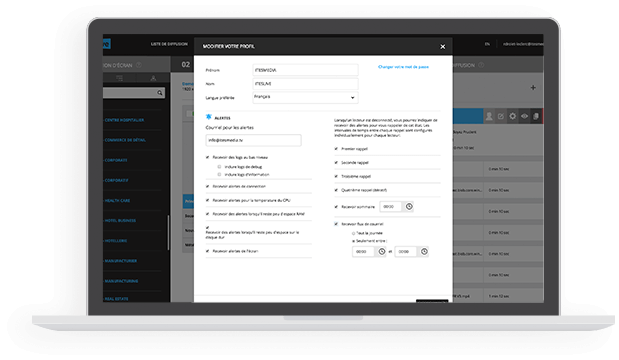Enable Inclure logs de debug
This screenshot has height=360, width=619.
219,167
